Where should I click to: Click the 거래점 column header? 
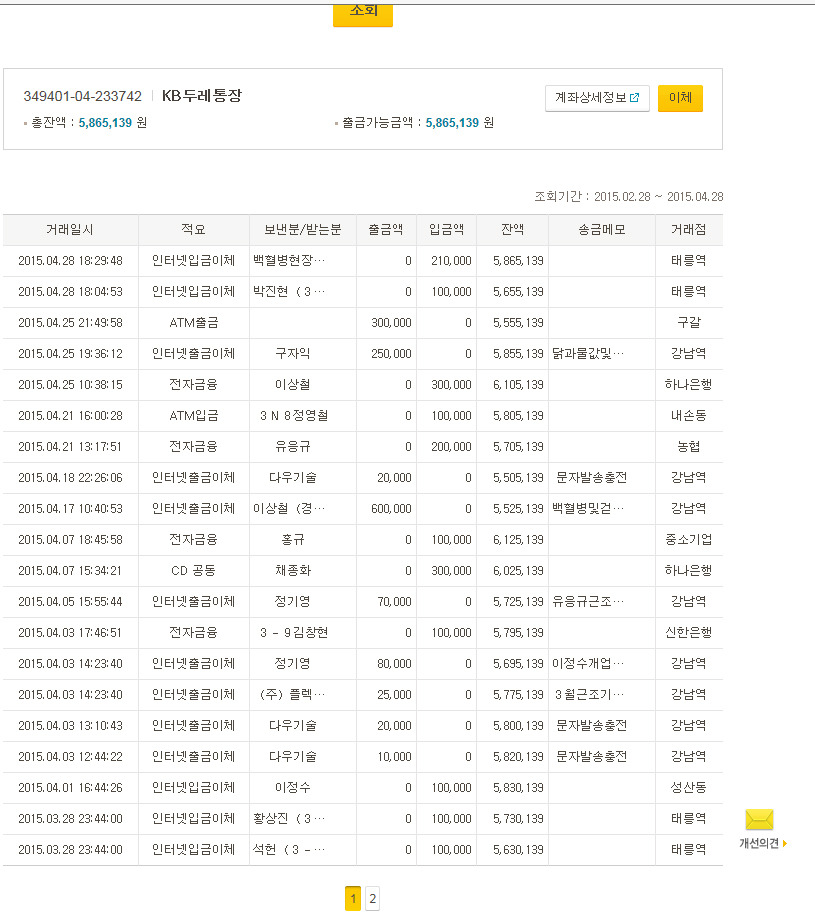688,230
